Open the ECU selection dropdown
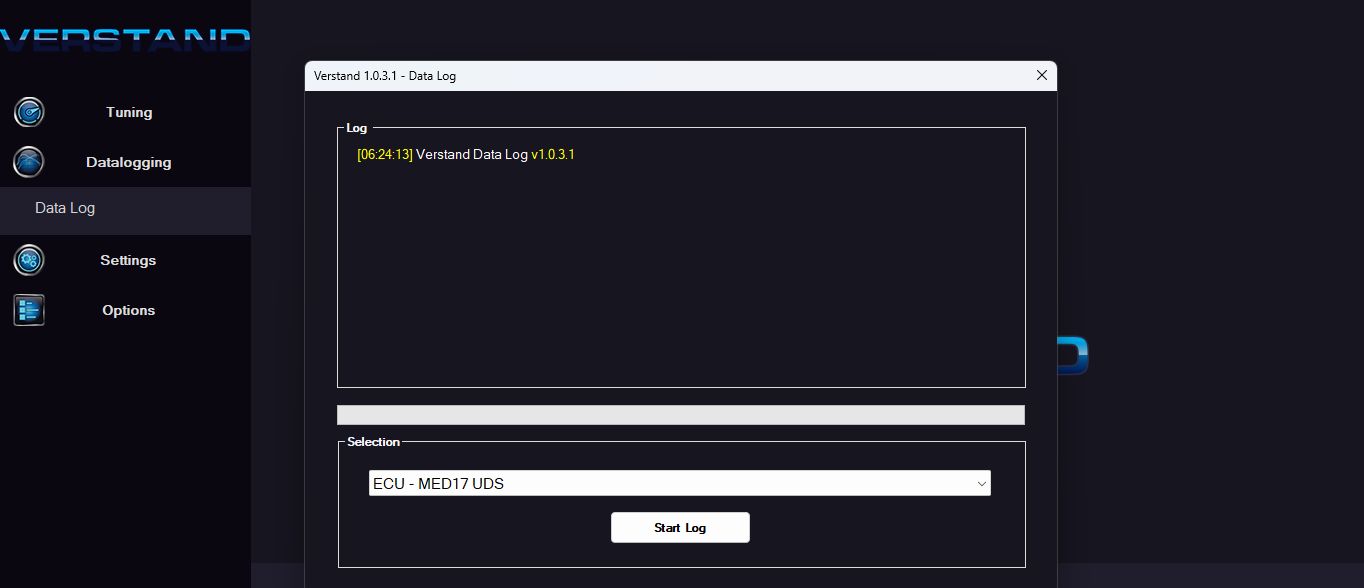This screenshot has width=1364, height=588. coord(680,483)
